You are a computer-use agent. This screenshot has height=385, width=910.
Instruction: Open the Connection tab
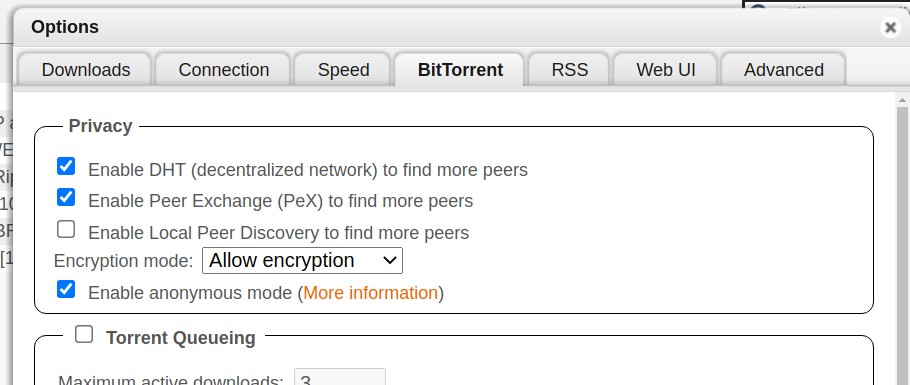(223, 70)
